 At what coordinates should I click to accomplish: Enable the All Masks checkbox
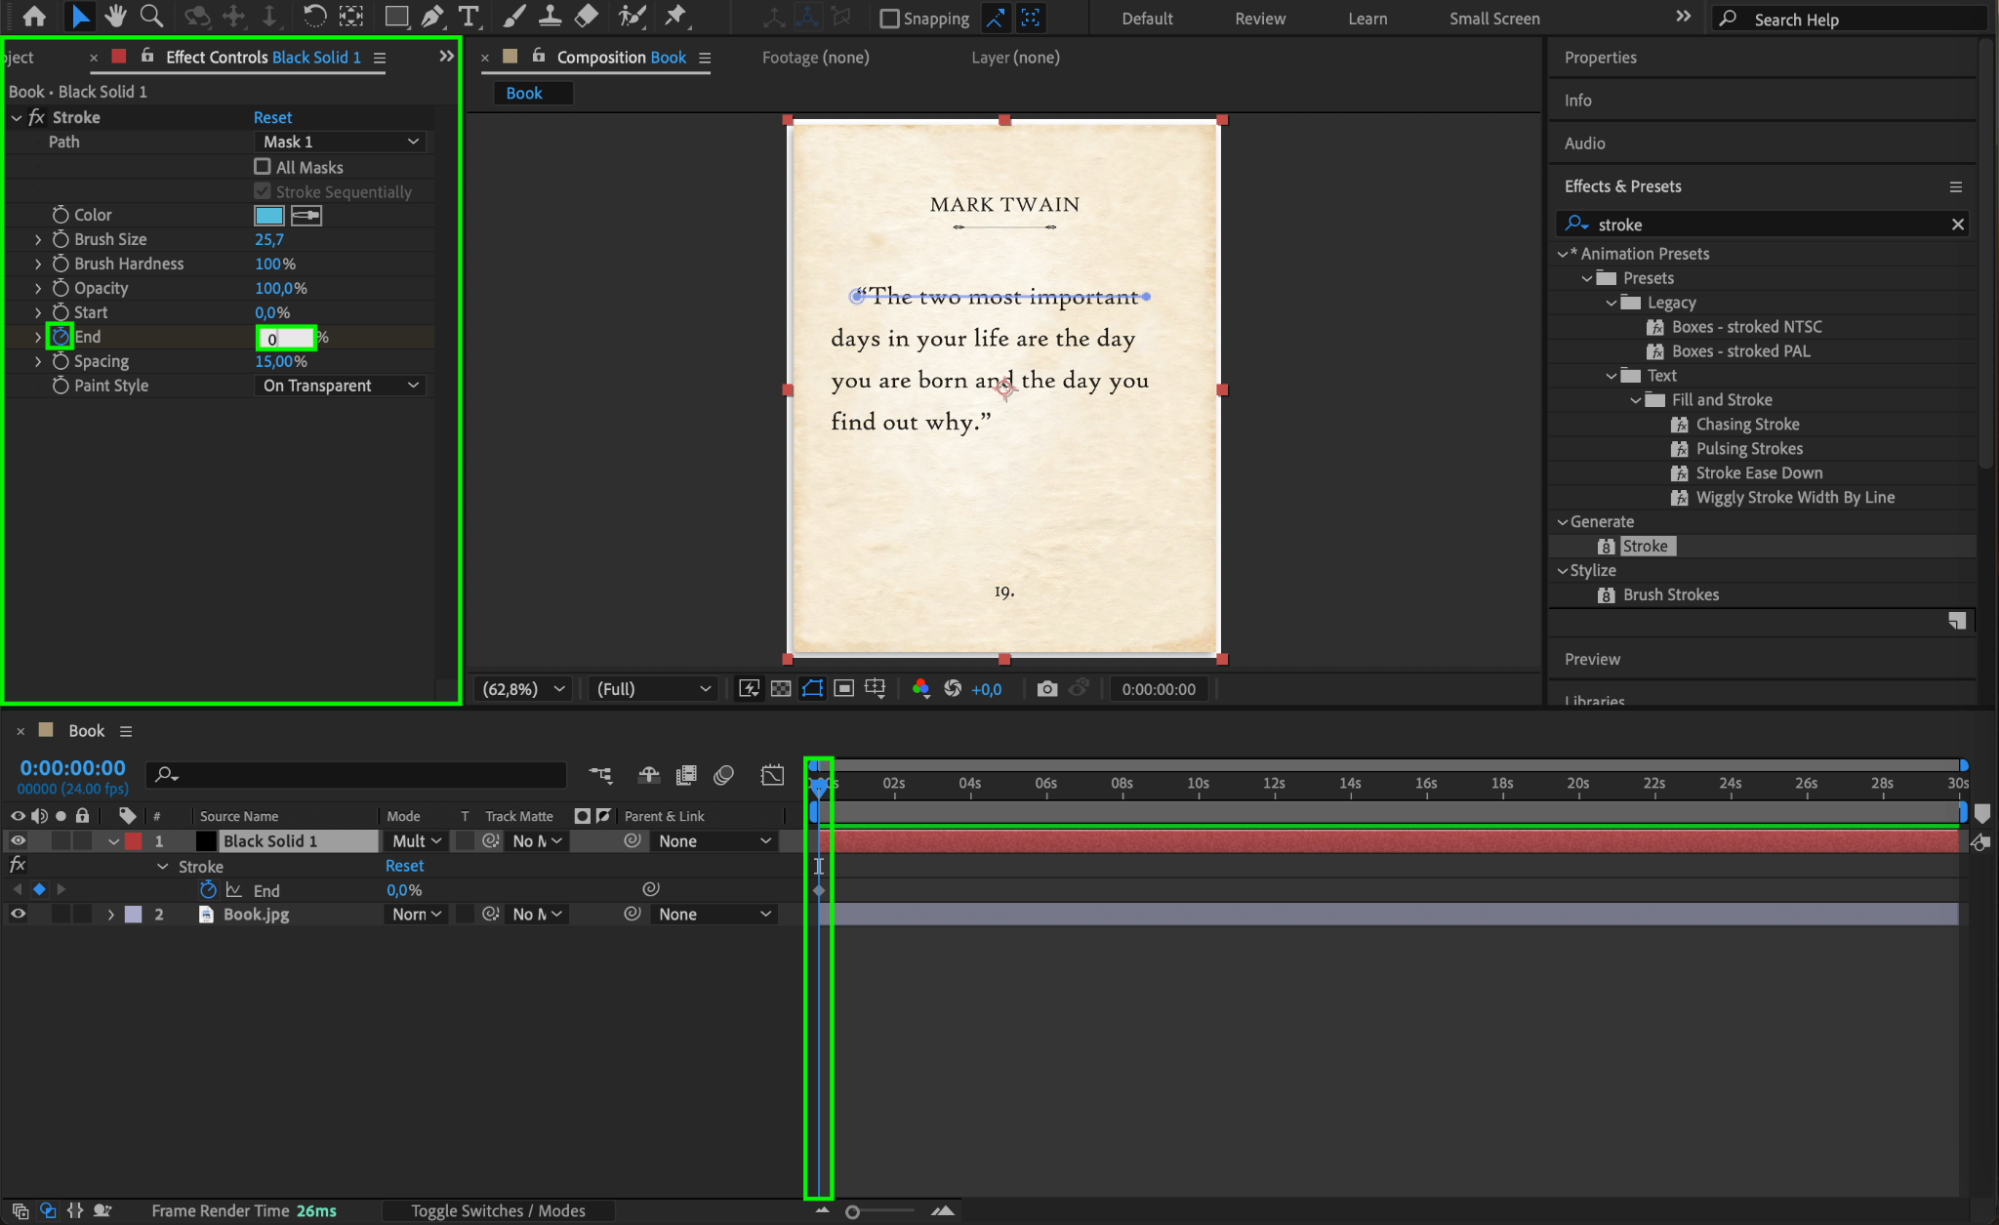pos(263,167)
